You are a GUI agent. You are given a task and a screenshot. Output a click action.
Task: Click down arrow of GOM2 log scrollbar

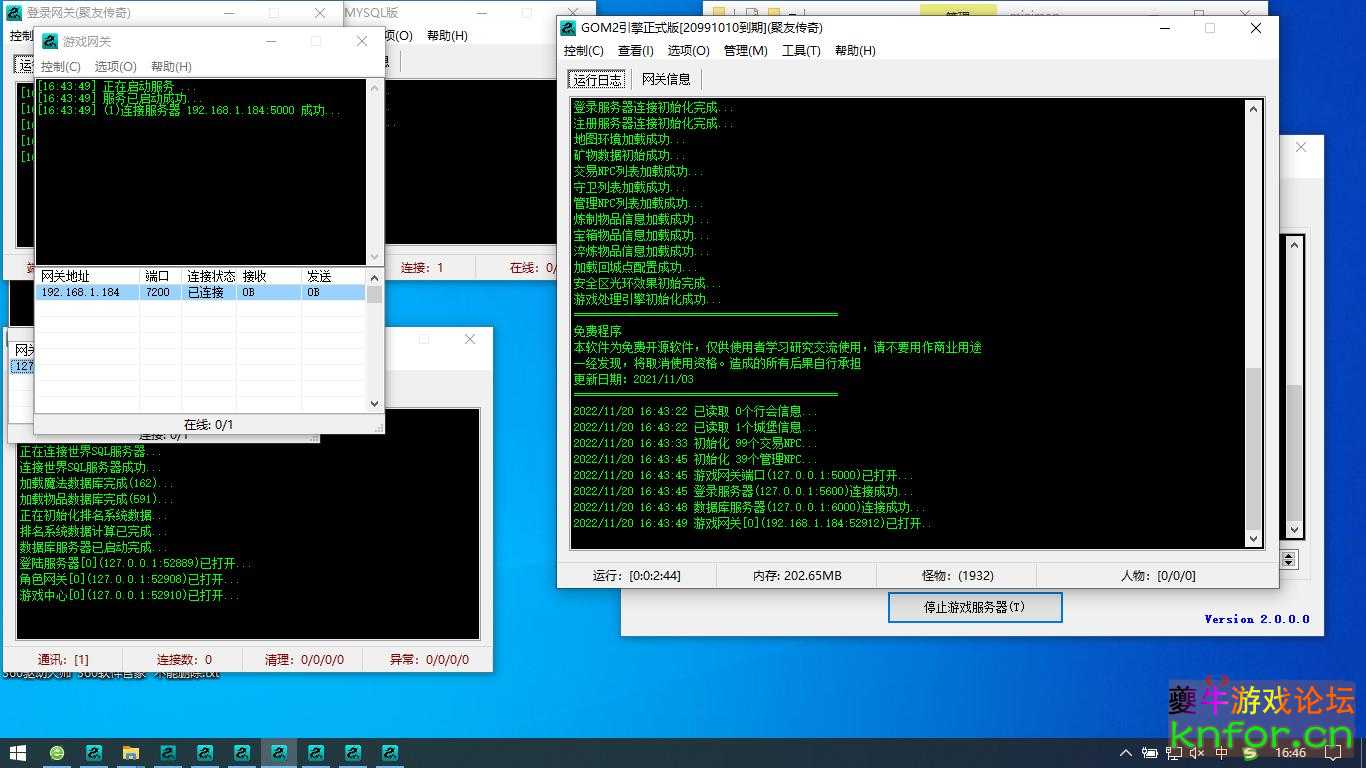click(x=1254, y=539)
